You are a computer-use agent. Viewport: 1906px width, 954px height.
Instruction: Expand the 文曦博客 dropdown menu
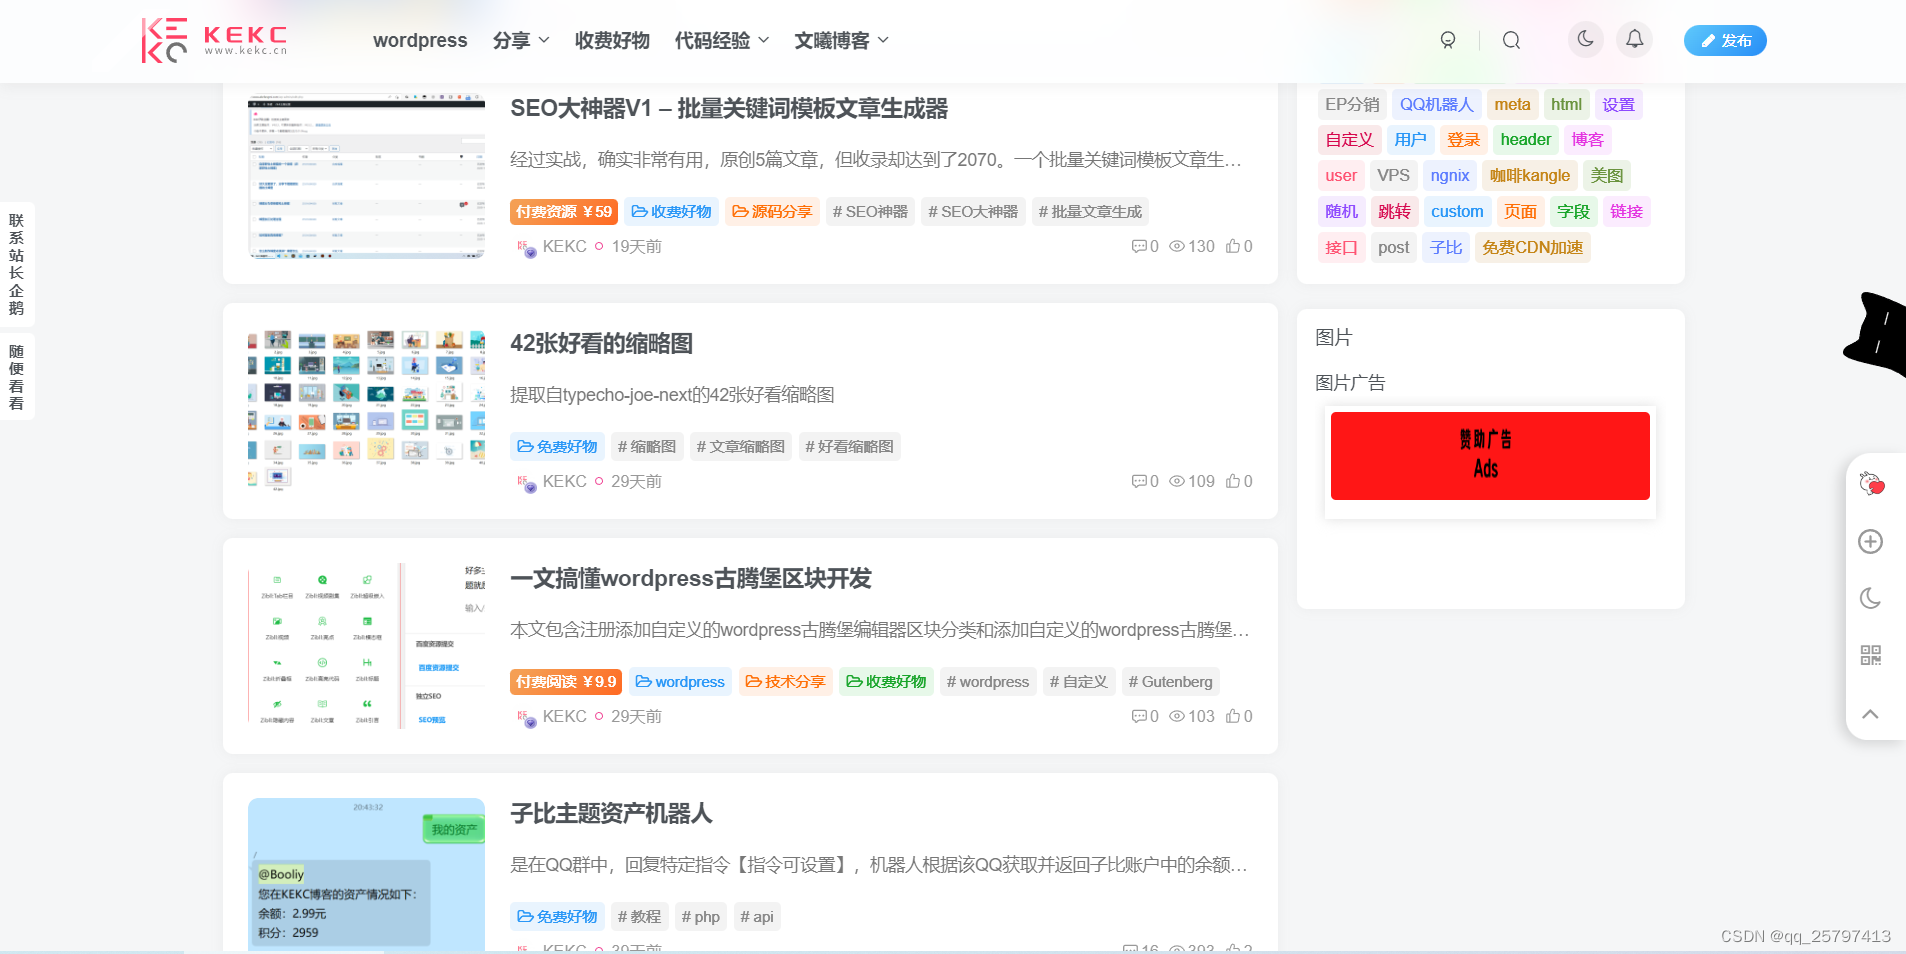point(842,40)
